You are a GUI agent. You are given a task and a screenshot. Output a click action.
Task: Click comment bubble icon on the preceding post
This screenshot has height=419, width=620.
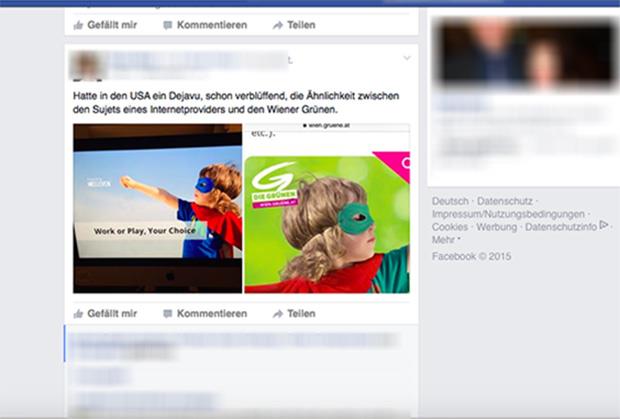(168, 25)
